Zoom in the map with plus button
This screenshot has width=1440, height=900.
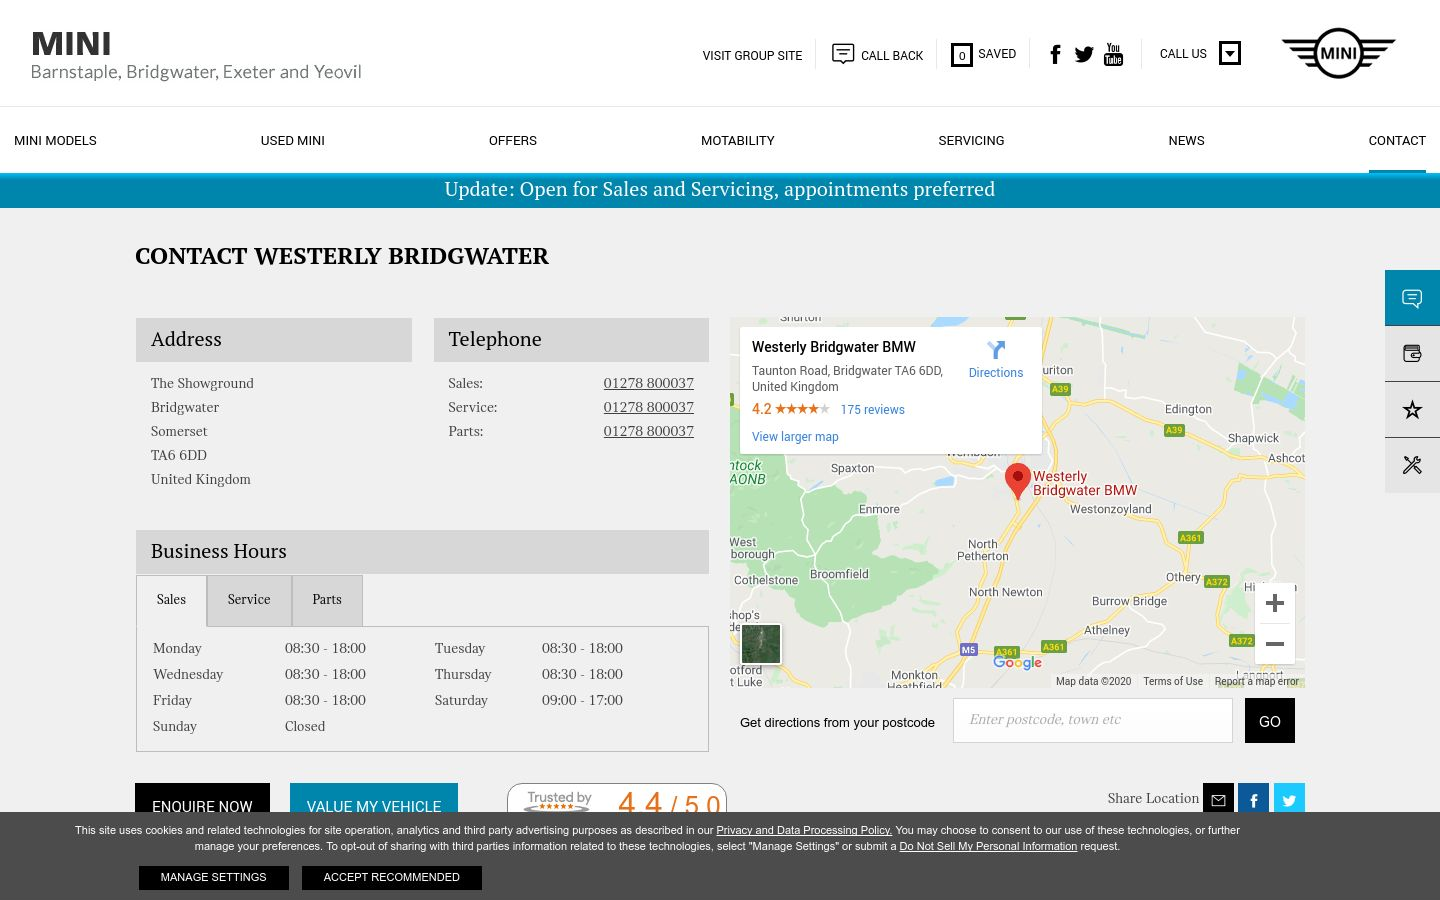[x=1275, y=603]
